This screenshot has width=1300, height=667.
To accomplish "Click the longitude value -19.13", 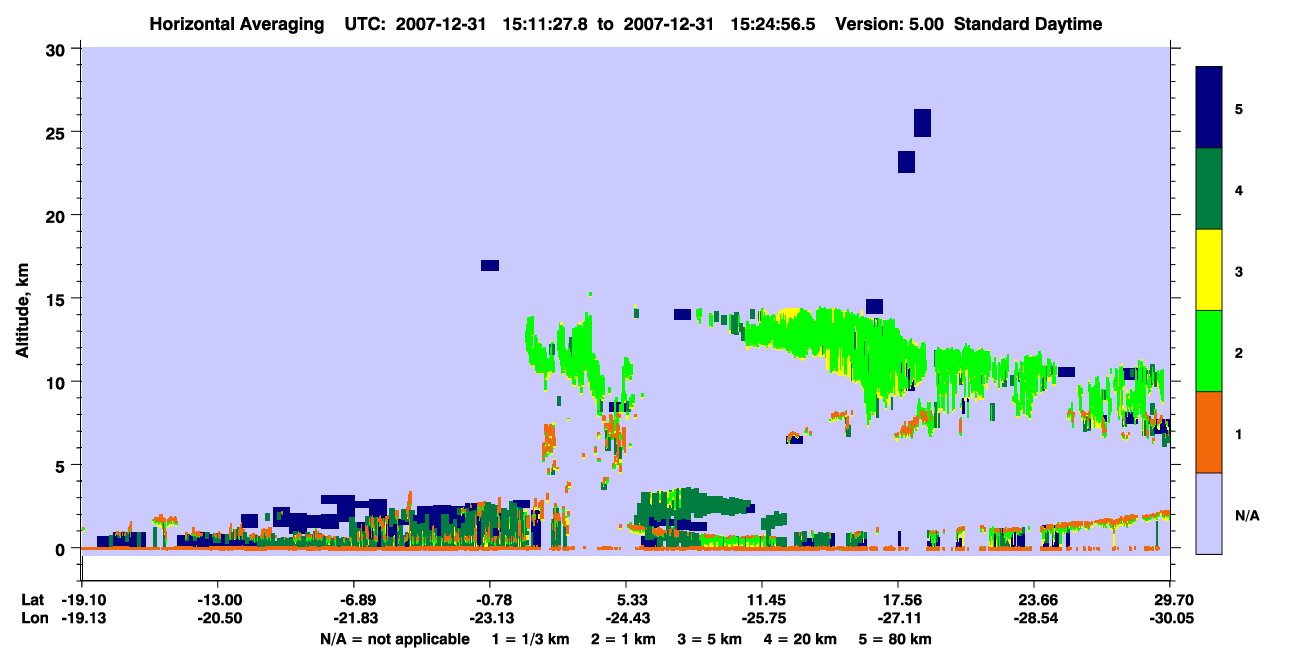I will click(x=82, y=618).
